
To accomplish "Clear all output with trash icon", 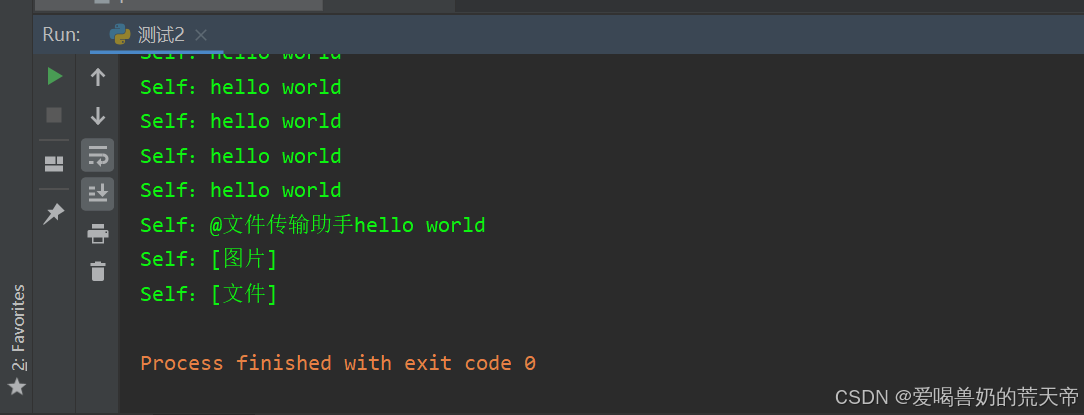I will tap(98, 271).
